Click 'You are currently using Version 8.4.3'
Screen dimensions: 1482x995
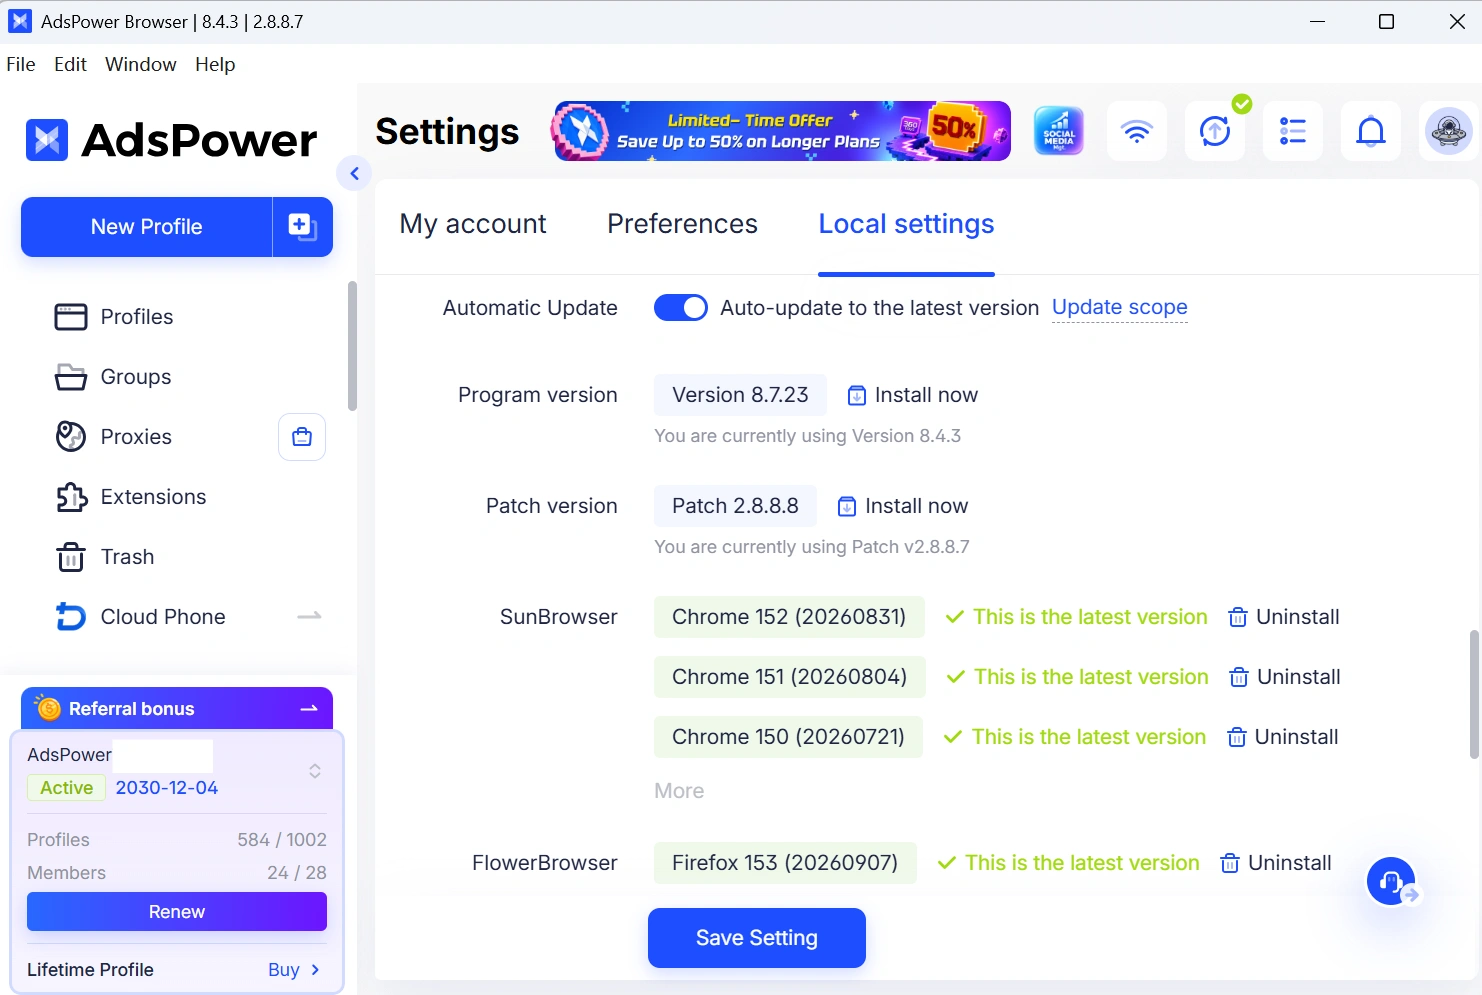point(808,436)
